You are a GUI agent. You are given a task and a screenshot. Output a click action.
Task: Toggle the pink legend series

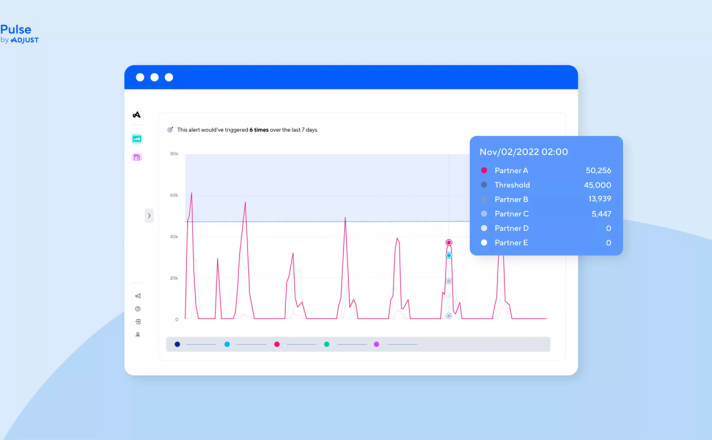point(277,344)
